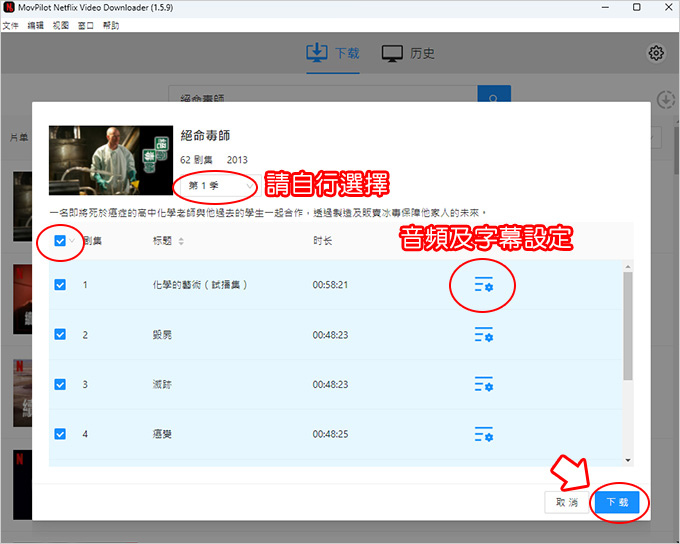Image resolution: width=680 pixels, height=544 pixels.
Task: Click the episode title 毀屍
Action: pos(162,334)
